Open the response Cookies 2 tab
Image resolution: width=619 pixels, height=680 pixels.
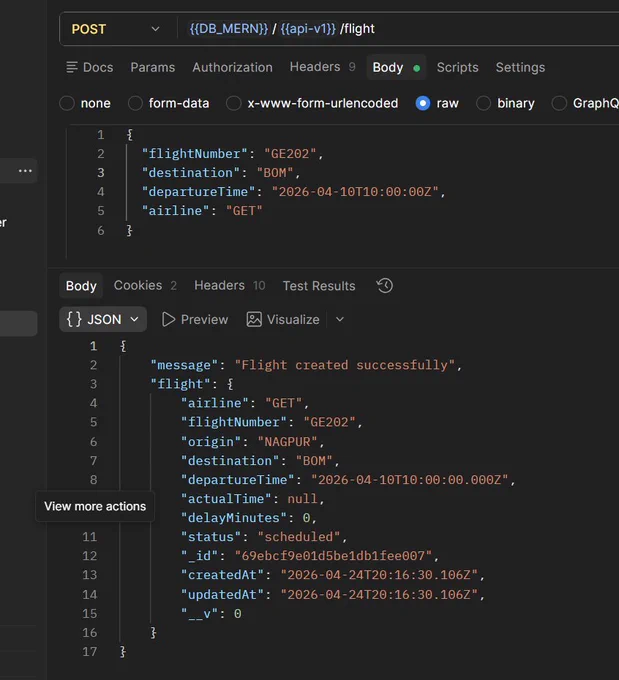[145, 285]
